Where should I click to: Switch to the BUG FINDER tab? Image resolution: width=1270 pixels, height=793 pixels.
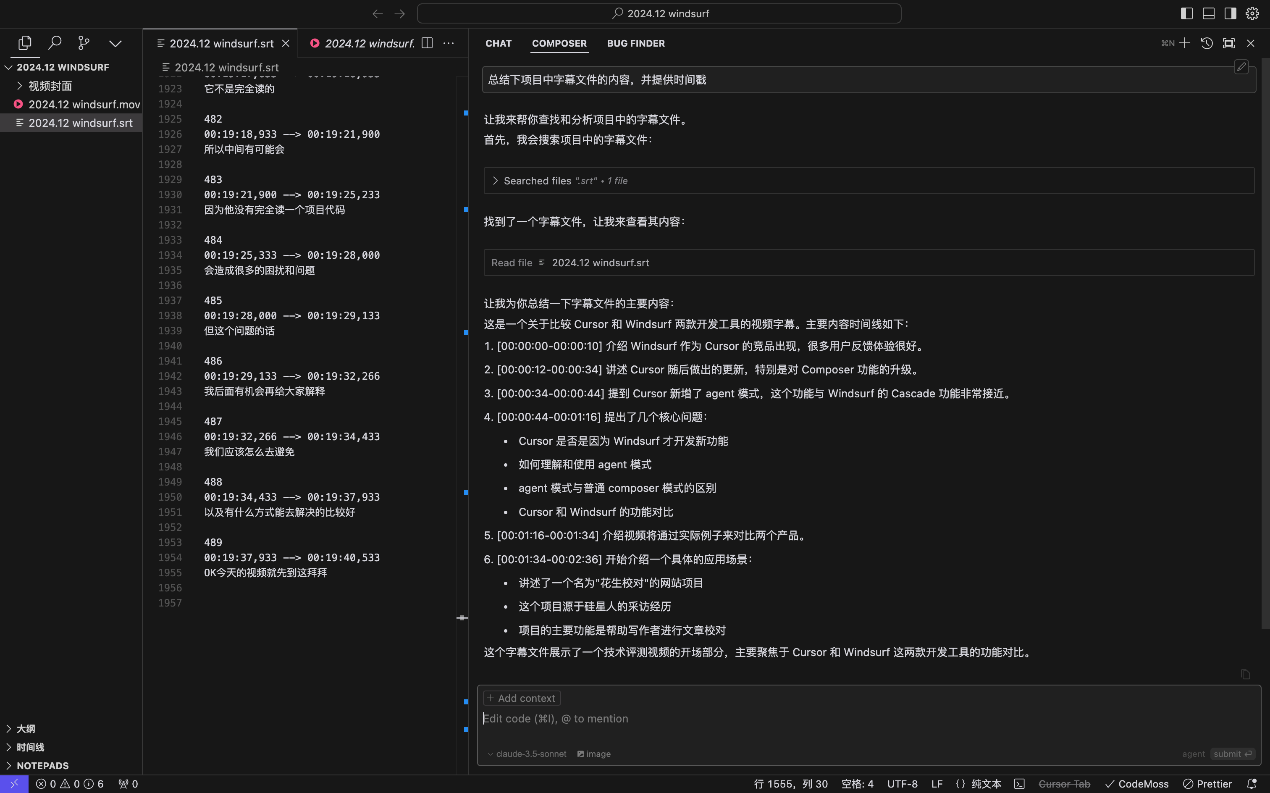[635, 44]
